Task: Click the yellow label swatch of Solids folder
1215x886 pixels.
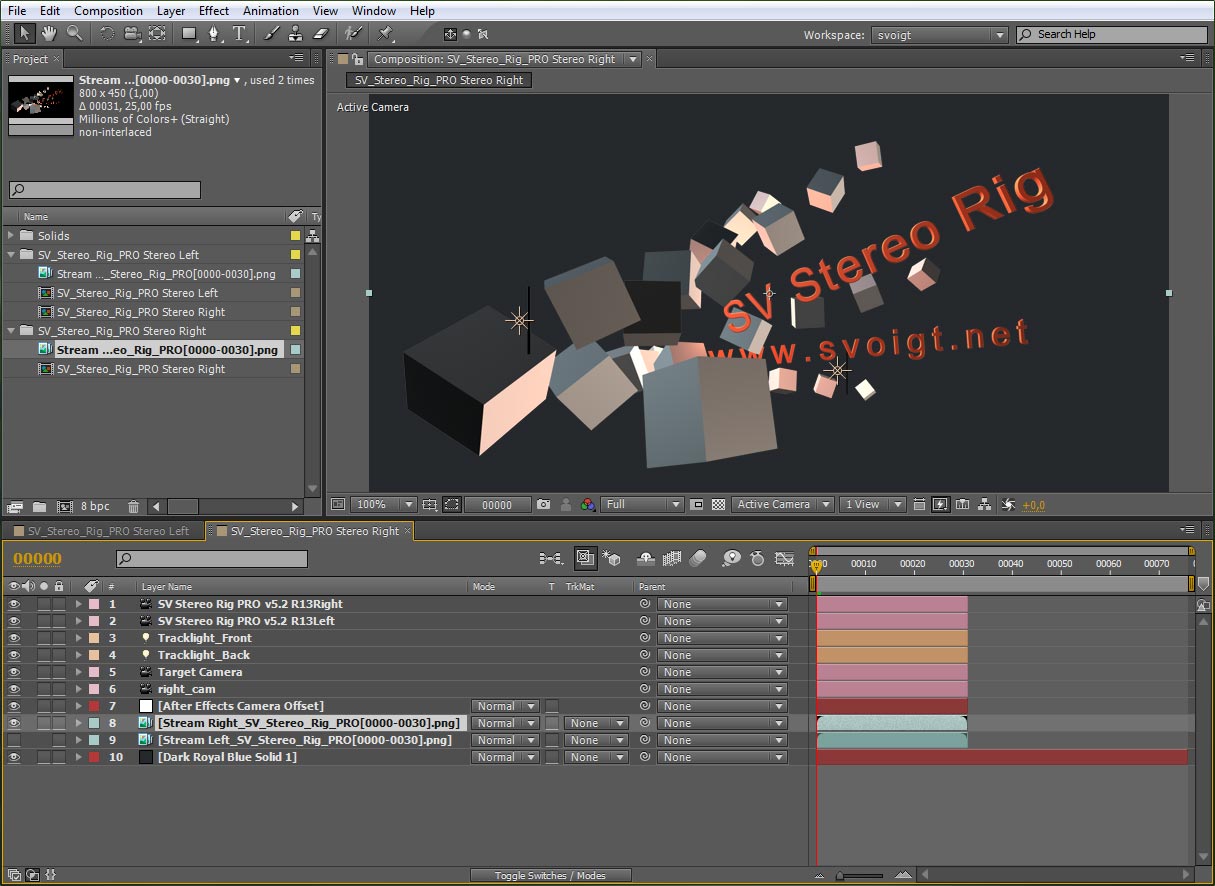Action: pyautogui.click(x=295, y=236)
